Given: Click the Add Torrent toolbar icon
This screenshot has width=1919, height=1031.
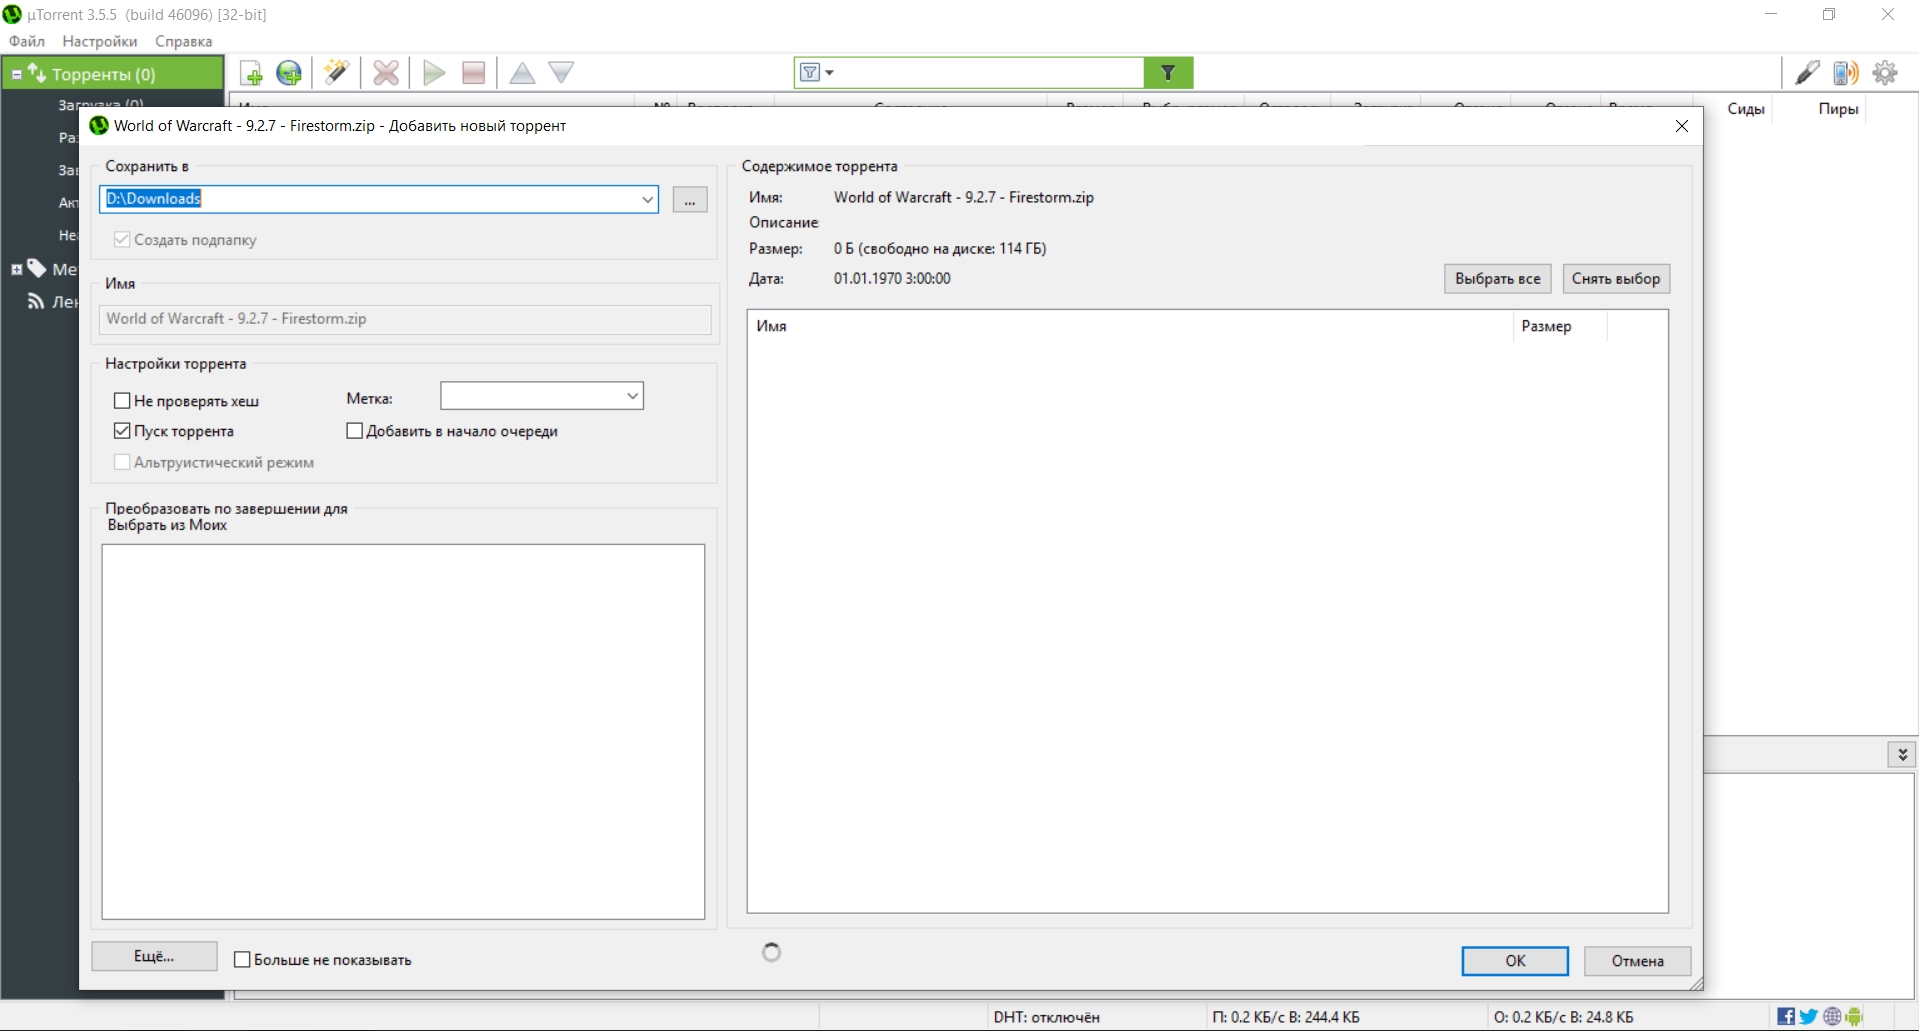Looking at the screenshot, I should pyautogui.click(x=251, y=73).
